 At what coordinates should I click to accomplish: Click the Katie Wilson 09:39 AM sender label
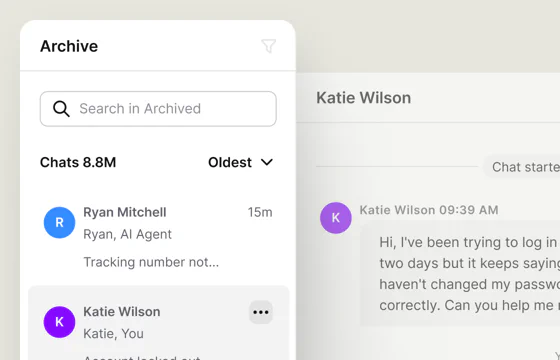pyautogui.click(x=429, y=210)
